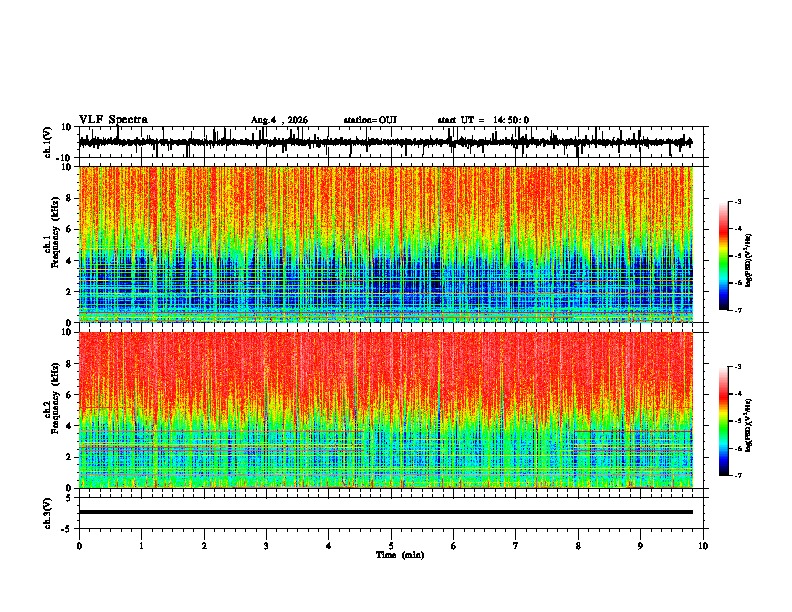Click the ch.1 color bar PSD unit label
This screenshot has height=612, width=792.
tap(749, 261)
